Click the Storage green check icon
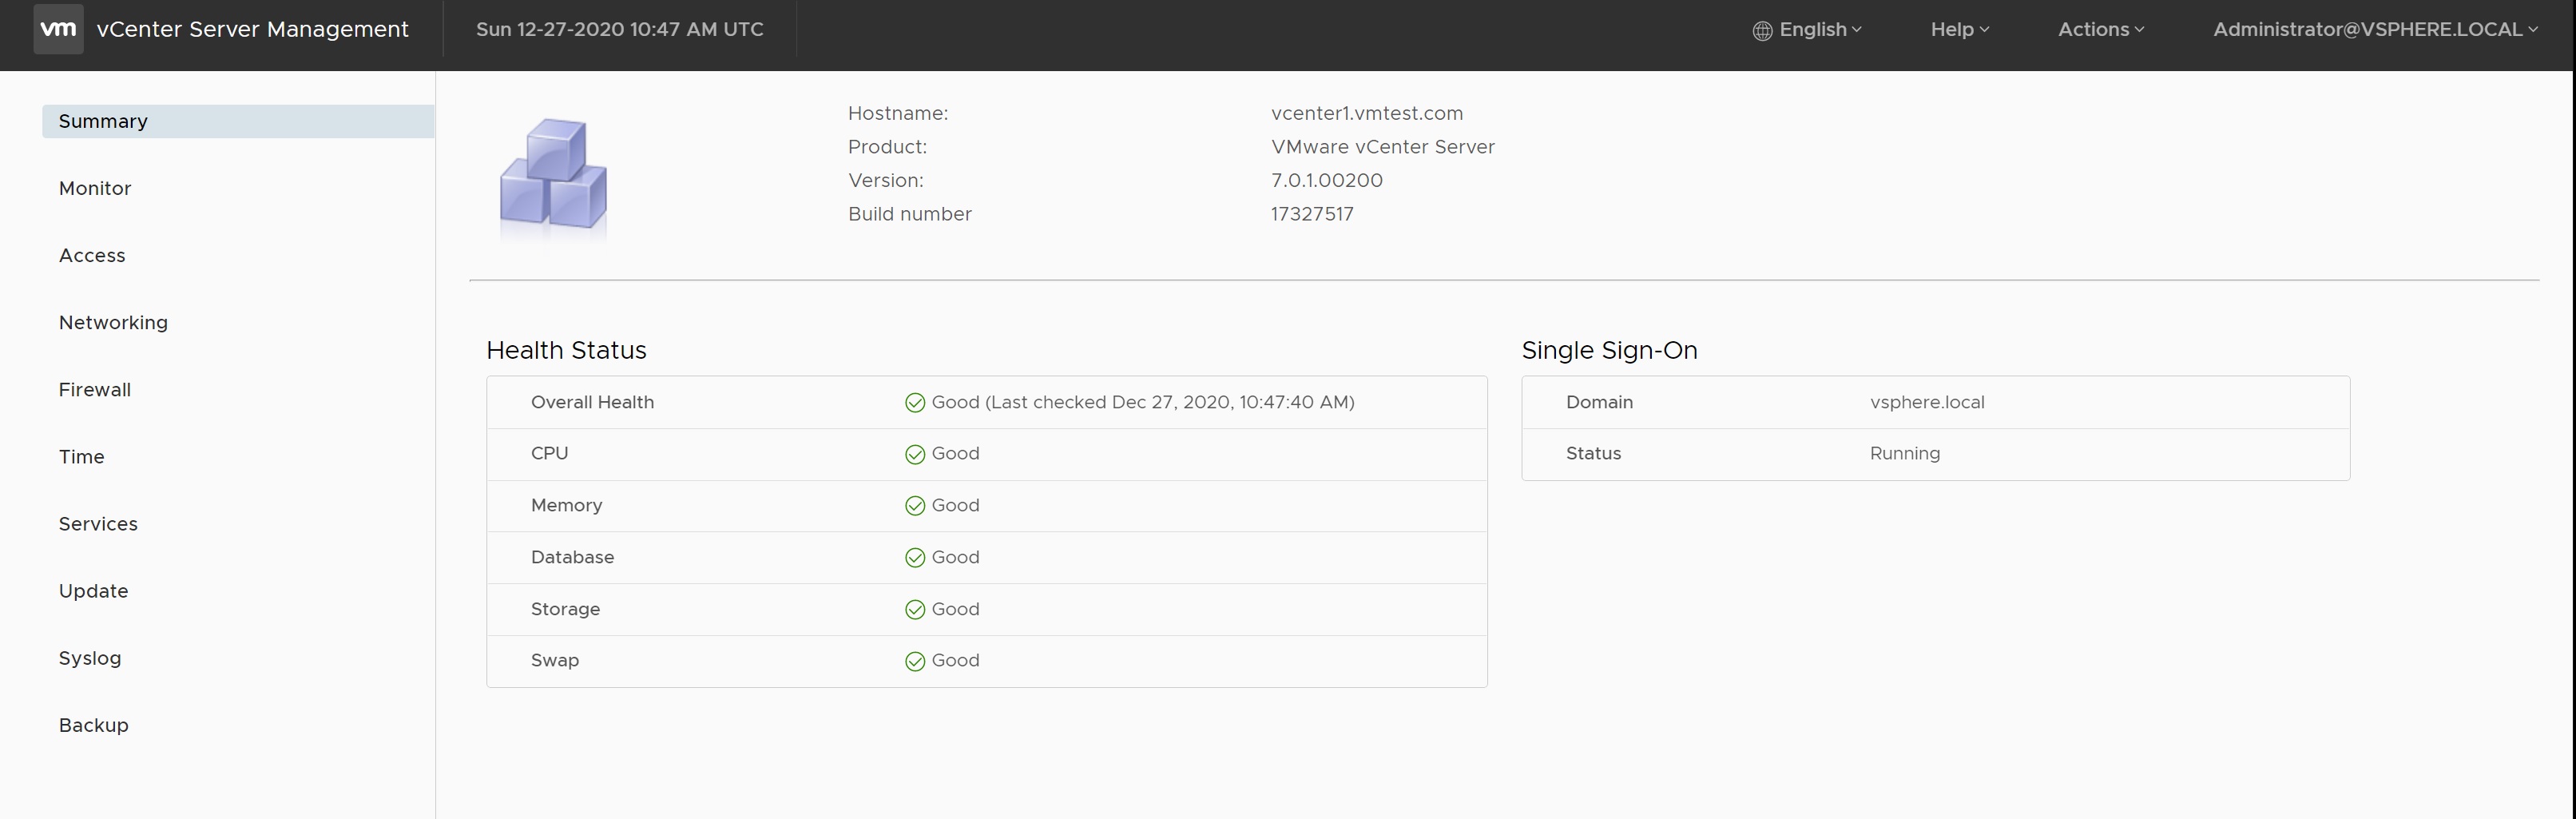2576x819 pixels. pos(915,610)
